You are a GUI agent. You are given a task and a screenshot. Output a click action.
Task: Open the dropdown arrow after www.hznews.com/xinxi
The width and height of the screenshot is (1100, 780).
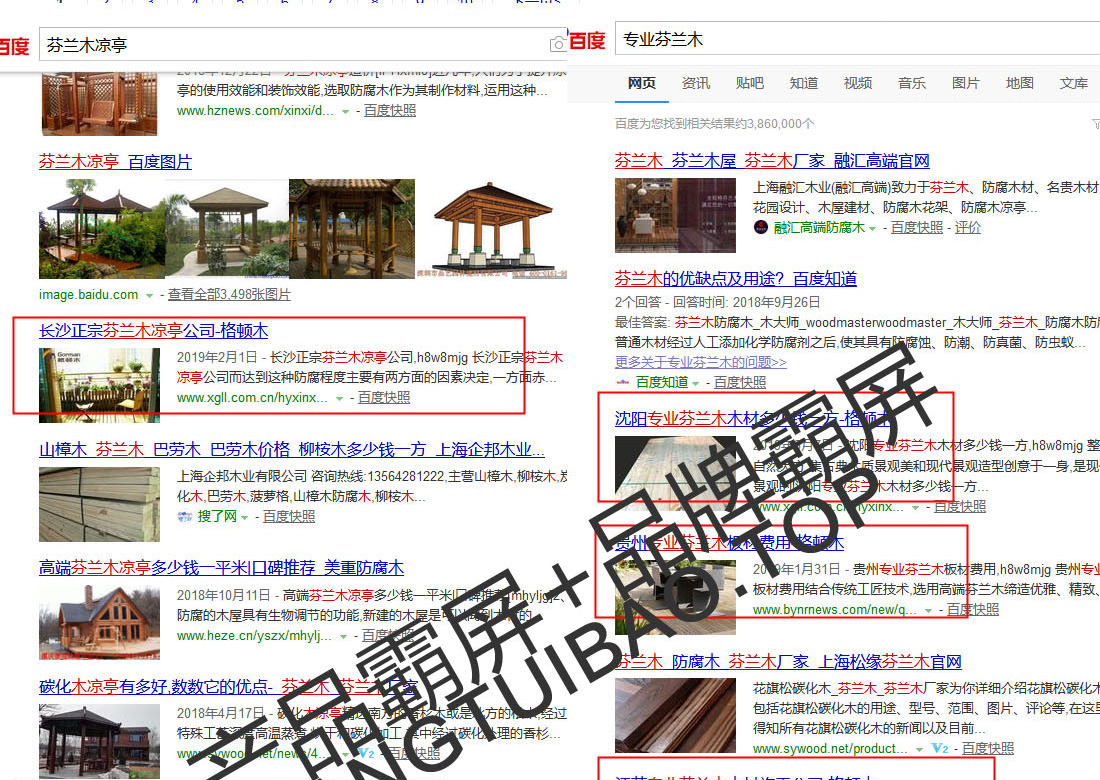coord(345,112)
